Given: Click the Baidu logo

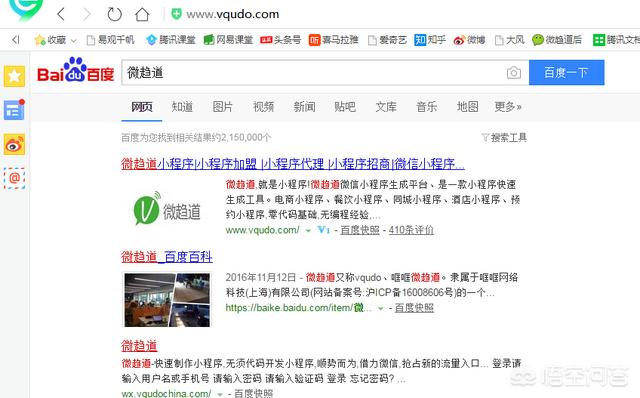Looking at the screenshot, I should pos(76,70).
